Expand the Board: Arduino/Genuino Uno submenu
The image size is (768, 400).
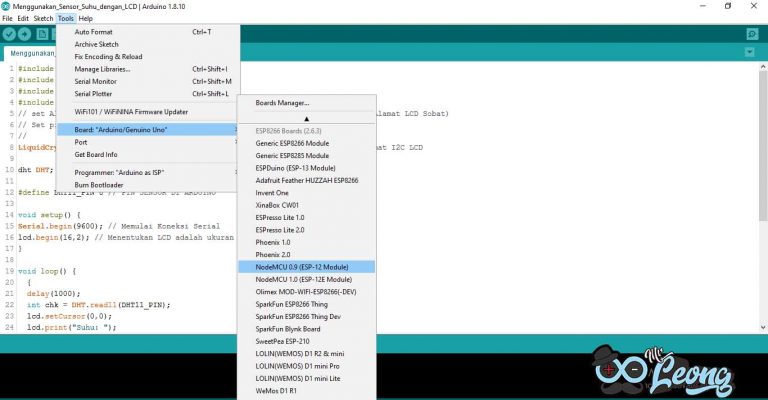click(x=148, y=130)
